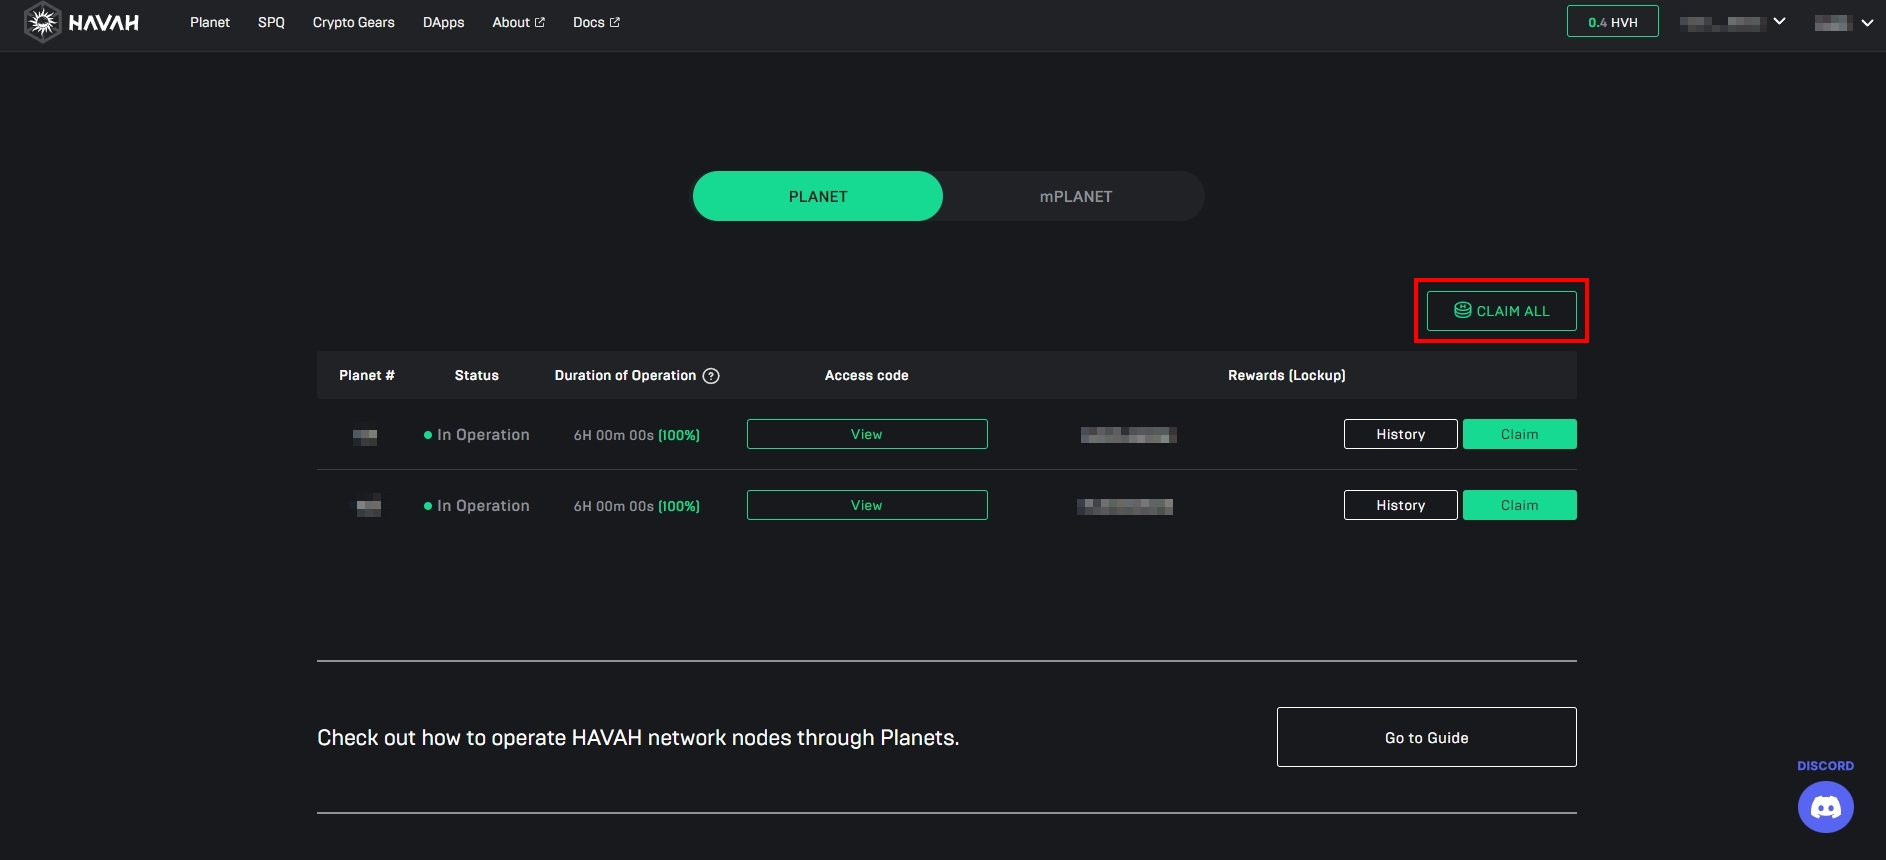Viewport: 1886px width, 860px height.
Task: Click the Rewards (Lockup) column header
Action: (x=1286, y=375)
